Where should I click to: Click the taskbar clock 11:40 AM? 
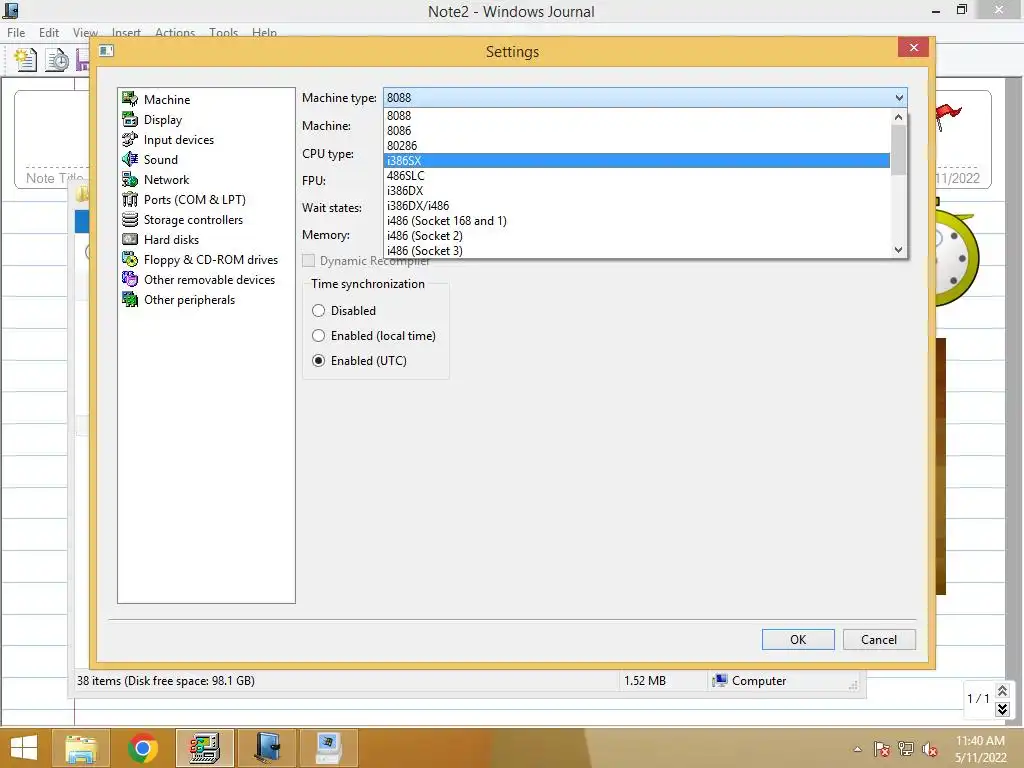click(x=980, y=741)
